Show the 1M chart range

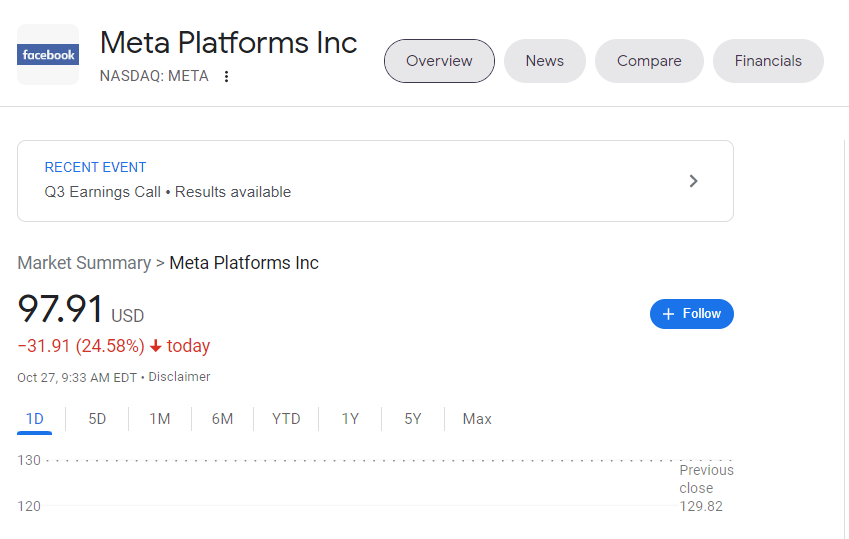click(x=160, y=419)
